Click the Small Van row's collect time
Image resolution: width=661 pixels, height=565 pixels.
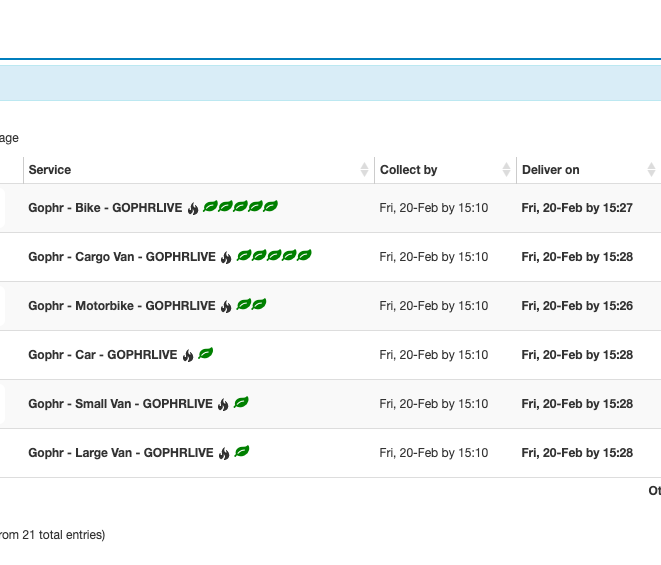coord(434,404)
